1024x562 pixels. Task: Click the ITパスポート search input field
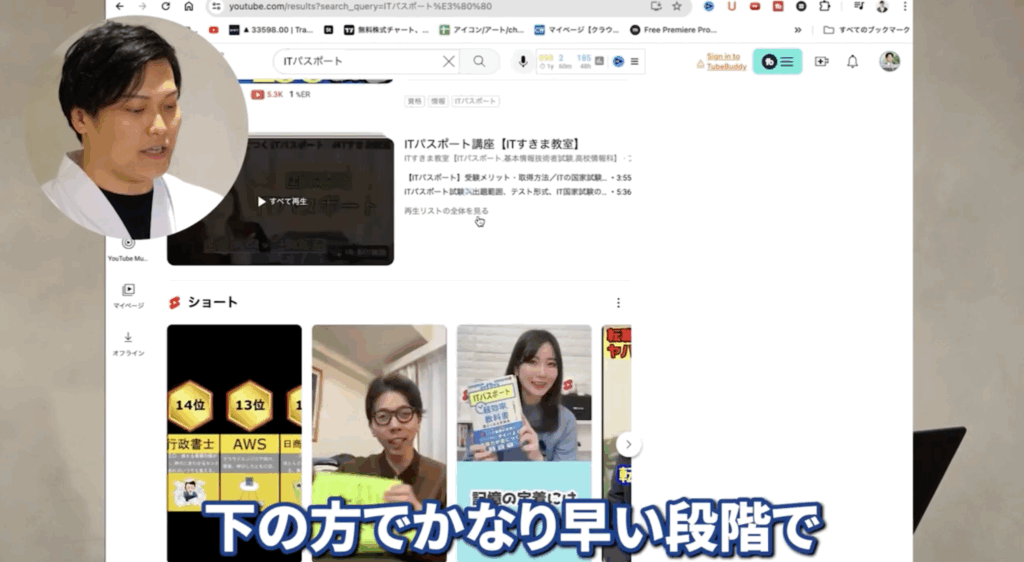(355, 62)
